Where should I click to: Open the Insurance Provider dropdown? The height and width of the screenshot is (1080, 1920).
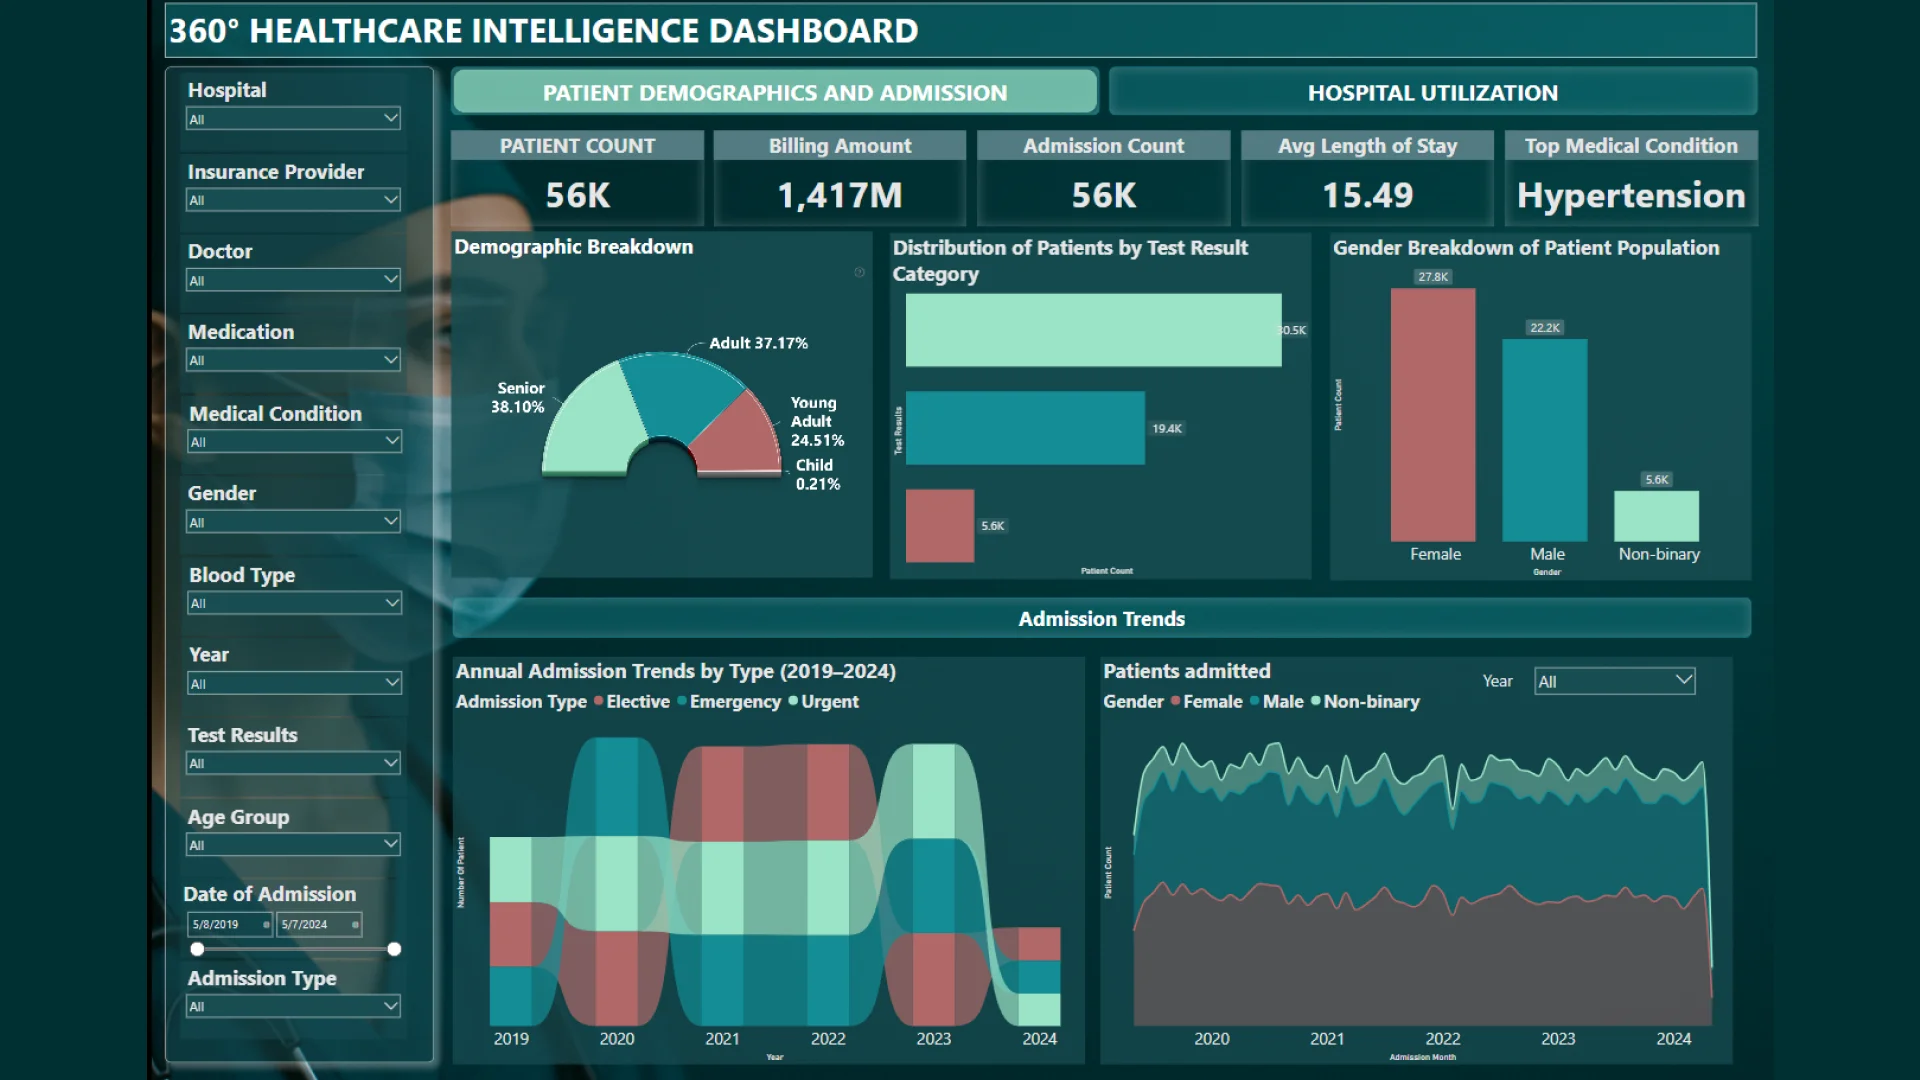point(391,200)
